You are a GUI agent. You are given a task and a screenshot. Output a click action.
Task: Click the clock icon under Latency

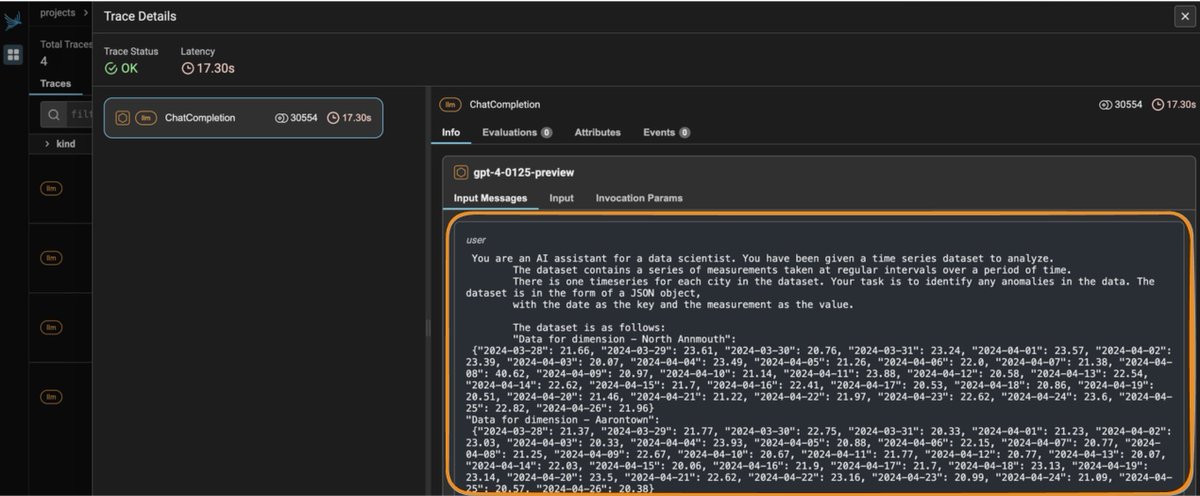(187, 69)
